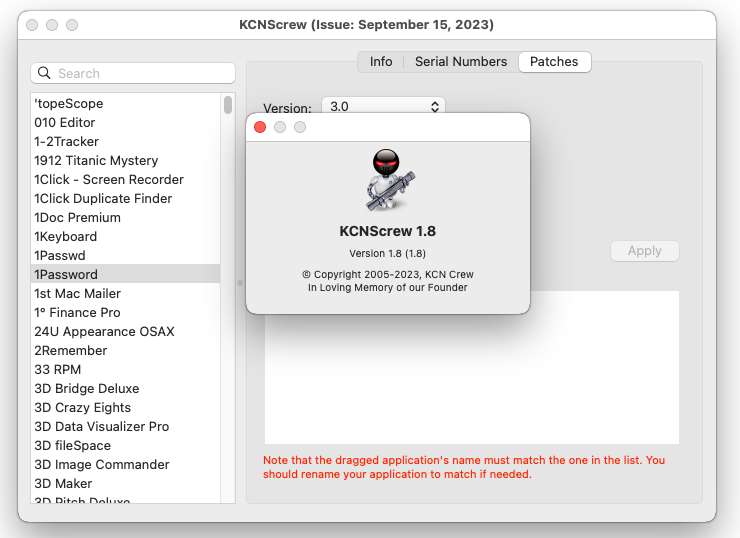This screenshot has height=538, width=740.
Task: Select 1-2Tracker in the list
Action: [126, 142]
